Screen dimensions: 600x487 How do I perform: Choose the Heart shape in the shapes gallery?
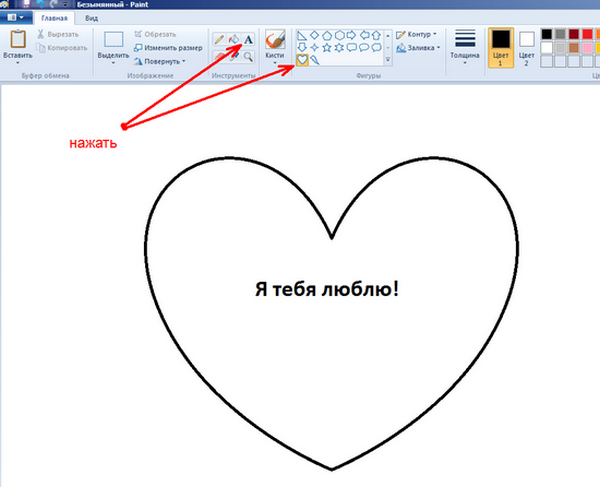click(x=303, y=60)
